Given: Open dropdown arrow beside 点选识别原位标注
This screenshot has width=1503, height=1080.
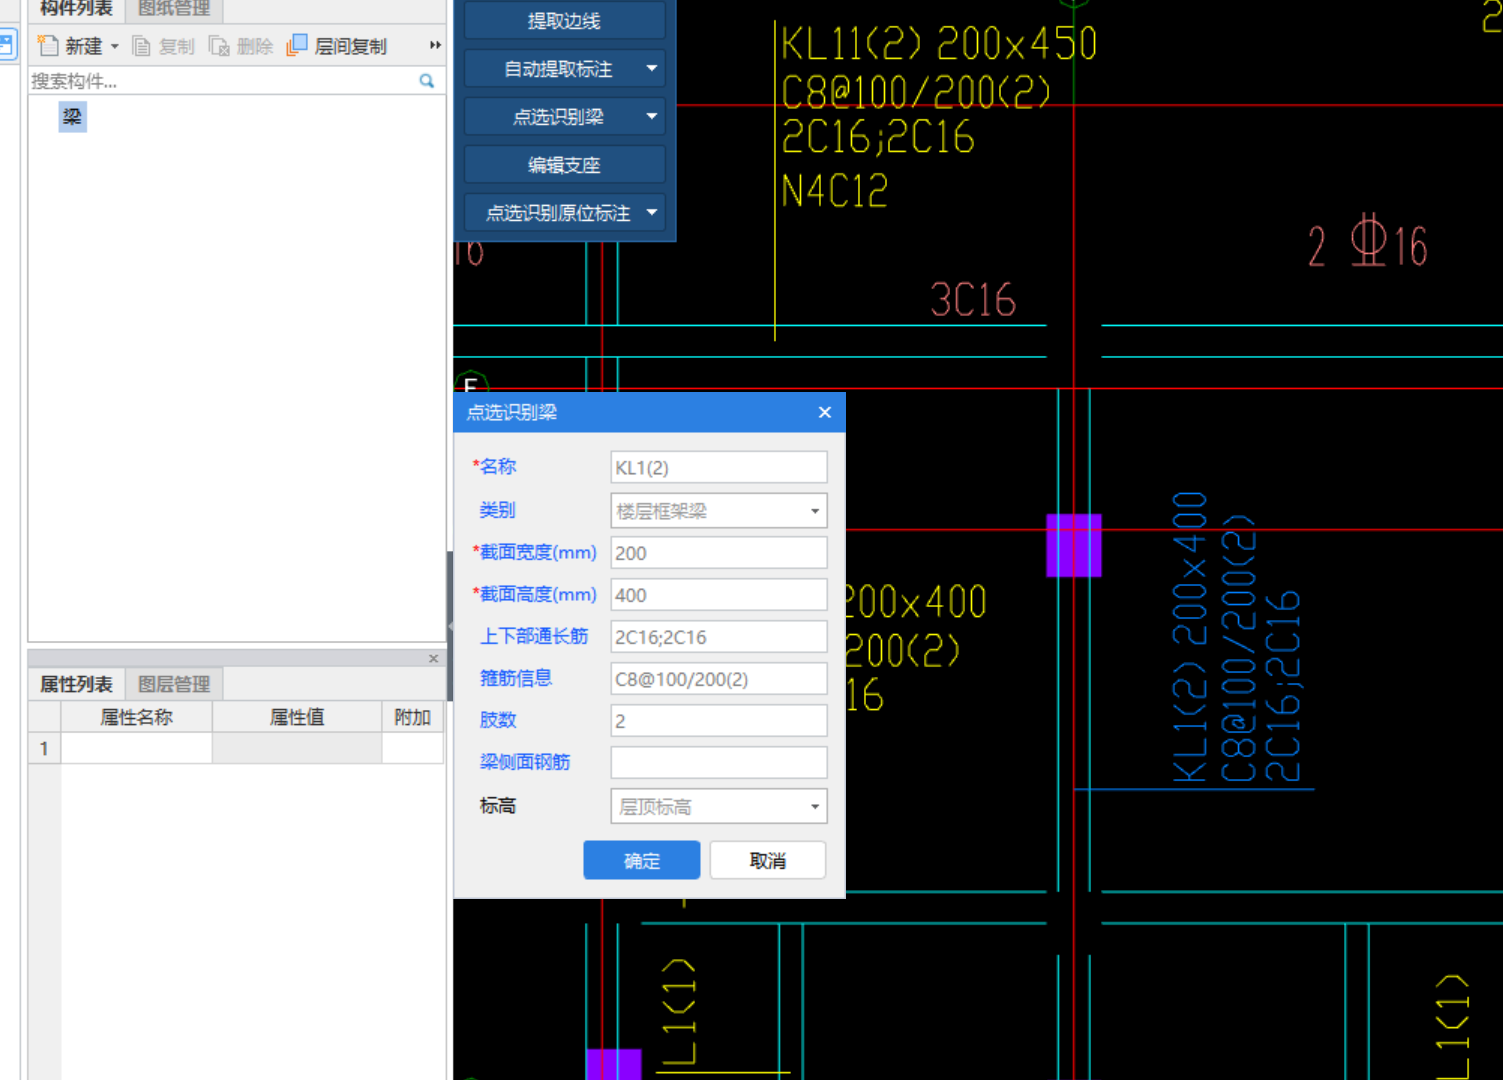Looking at the screenshot, I should pos(652,213).
